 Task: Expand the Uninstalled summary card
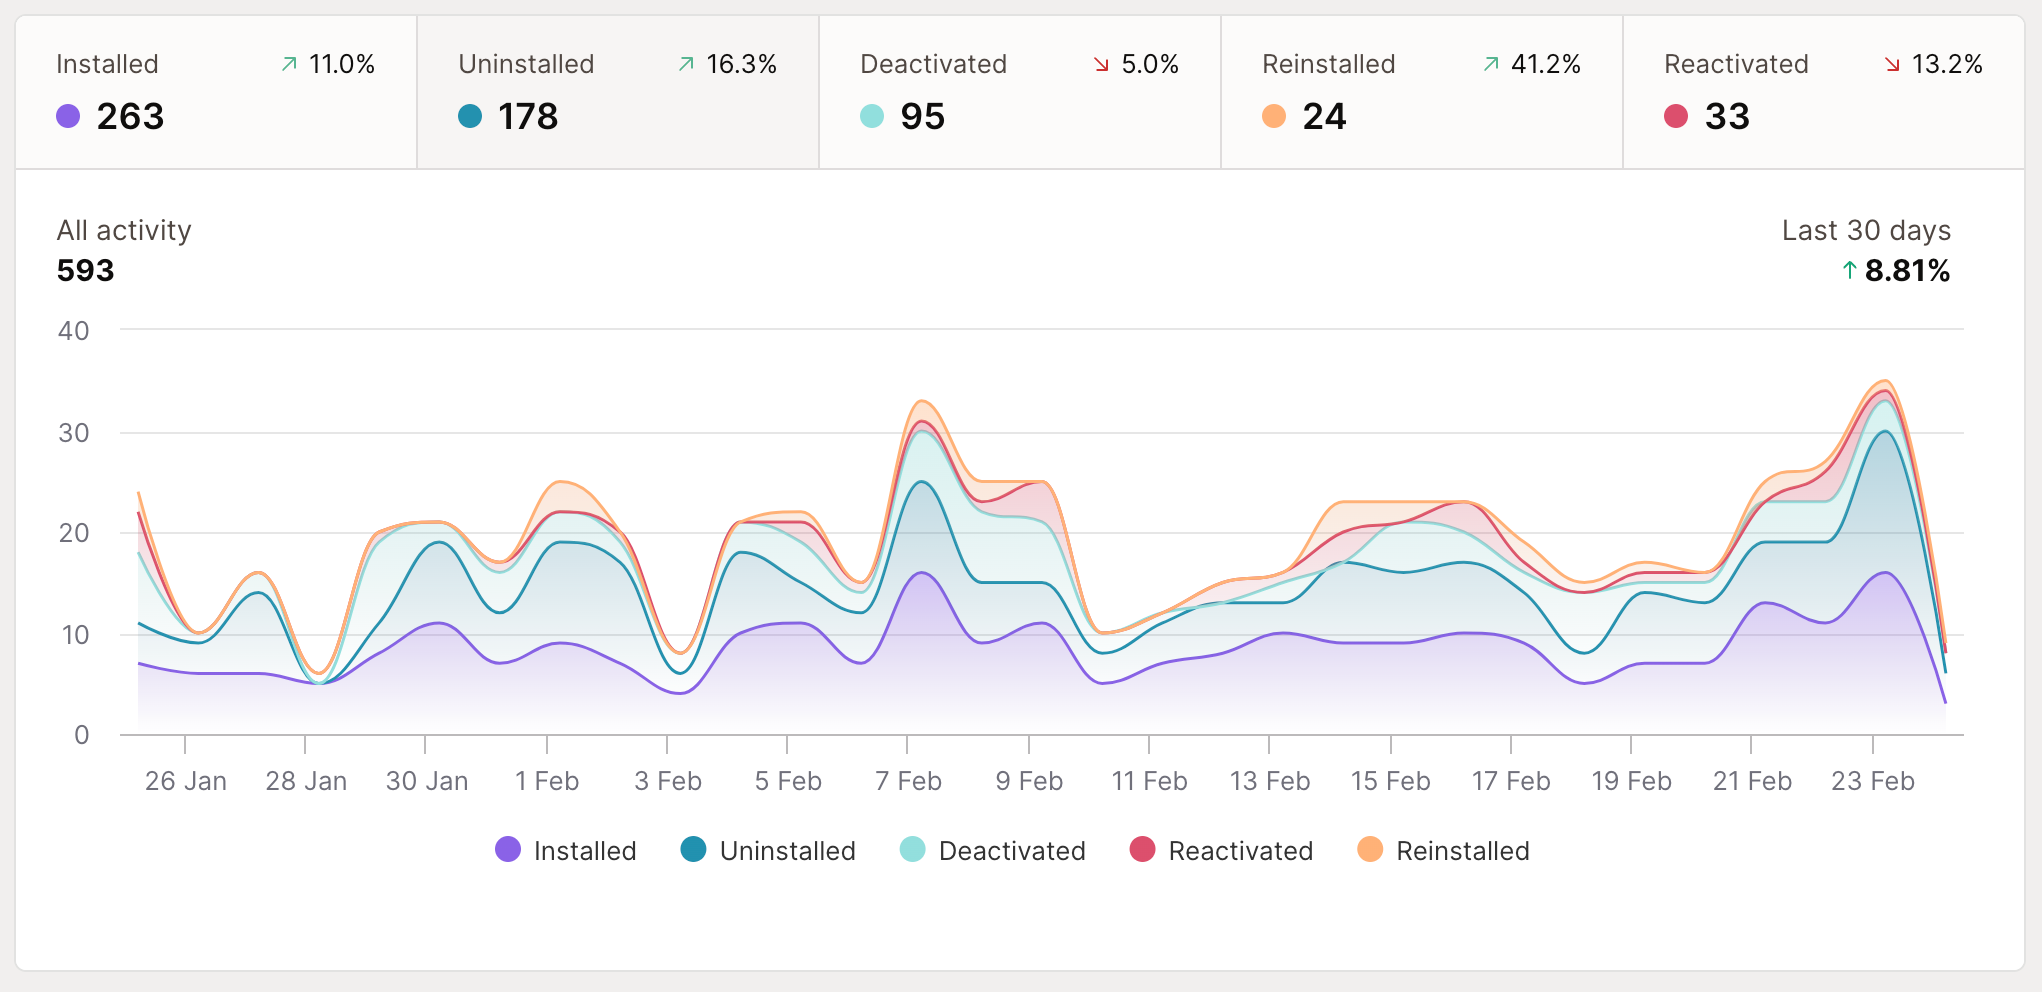tap(616, 90)
